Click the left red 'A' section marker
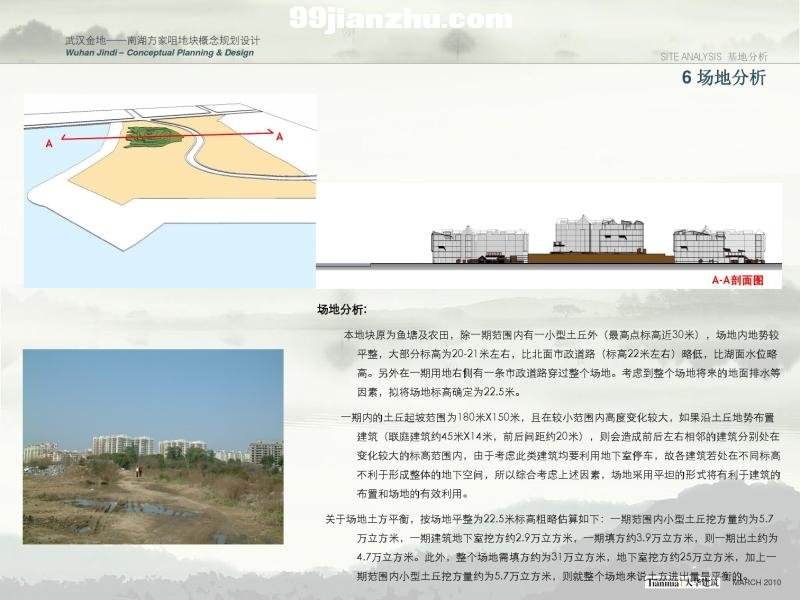The image size is (800, 600). (x=49, y=144)
